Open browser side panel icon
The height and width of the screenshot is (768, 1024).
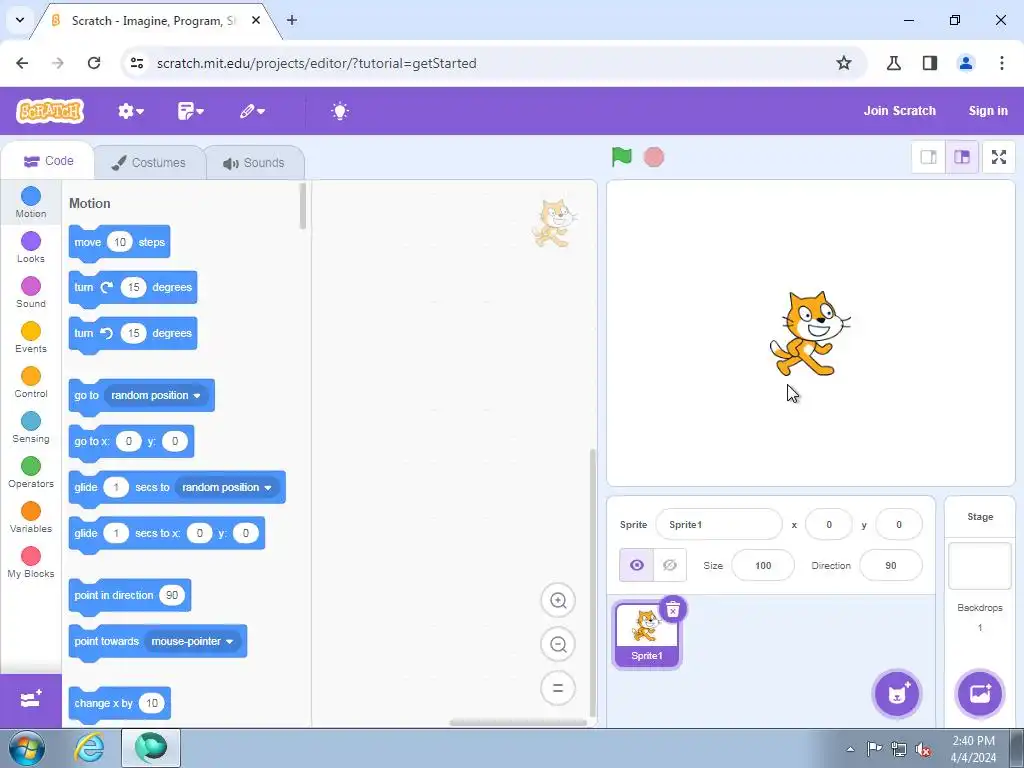point(930,63)
